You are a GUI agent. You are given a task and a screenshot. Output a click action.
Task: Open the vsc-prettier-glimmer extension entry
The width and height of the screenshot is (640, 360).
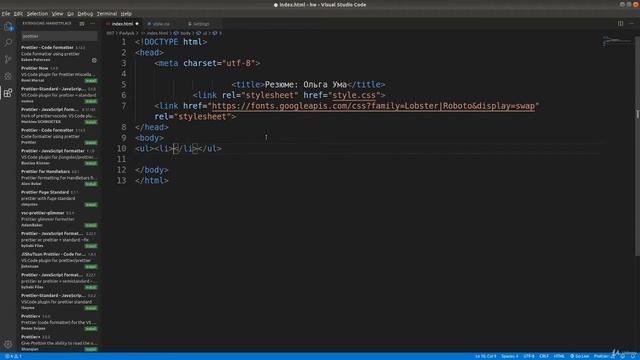(x=59, y=219)
